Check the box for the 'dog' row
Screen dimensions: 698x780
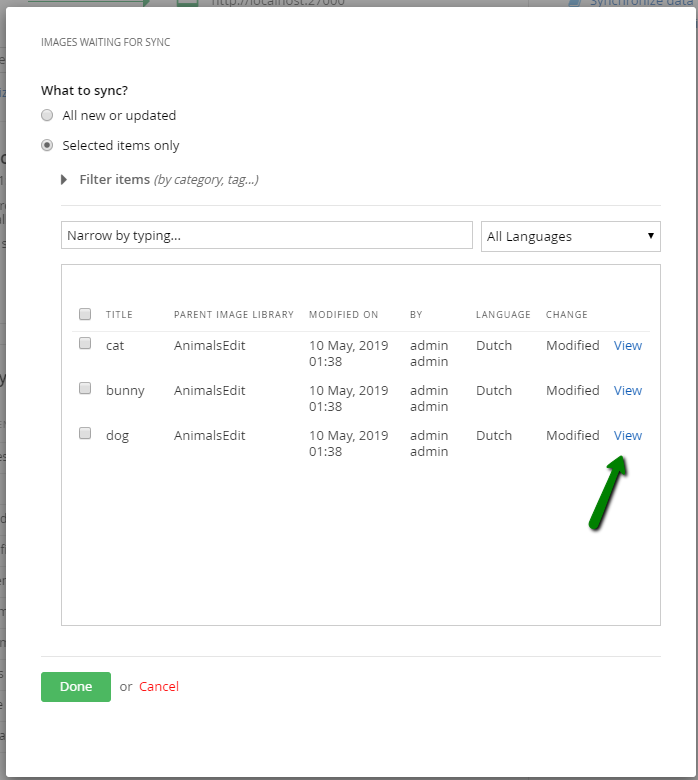pos(85,433)
